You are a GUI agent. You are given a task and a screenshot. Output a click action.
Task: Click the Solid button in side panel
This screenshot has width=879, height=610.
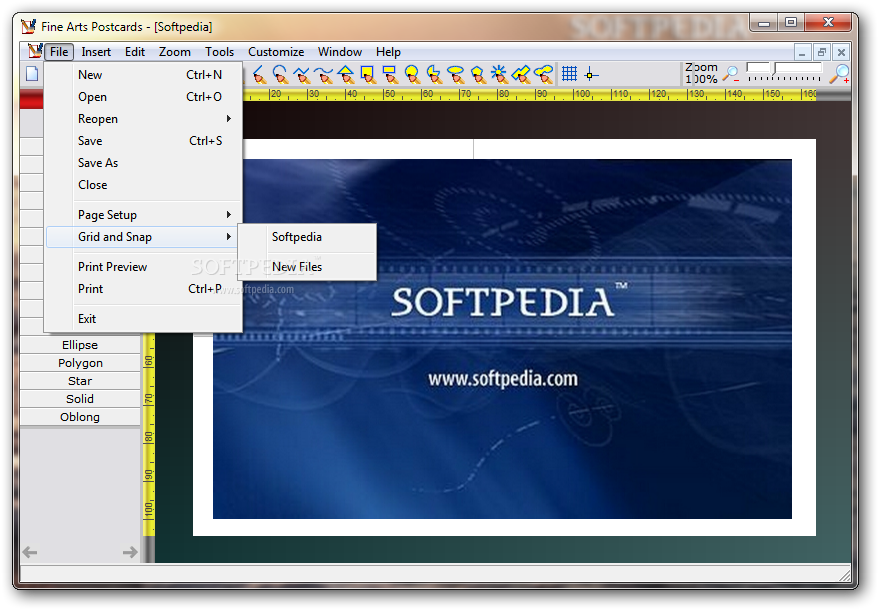tap(80, 399)
